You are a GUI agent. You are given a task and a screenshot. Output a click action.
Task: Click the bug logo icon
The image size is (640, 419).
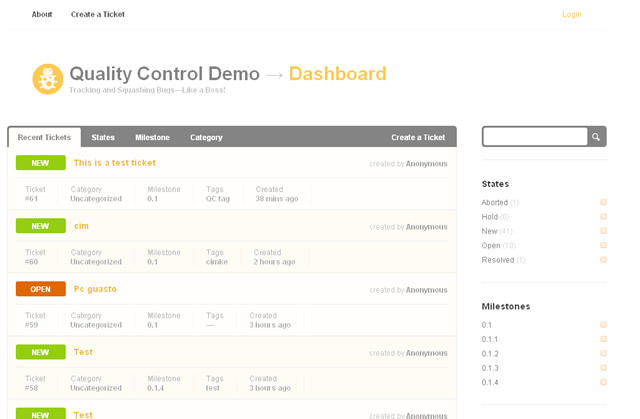[x=47, y=78]
